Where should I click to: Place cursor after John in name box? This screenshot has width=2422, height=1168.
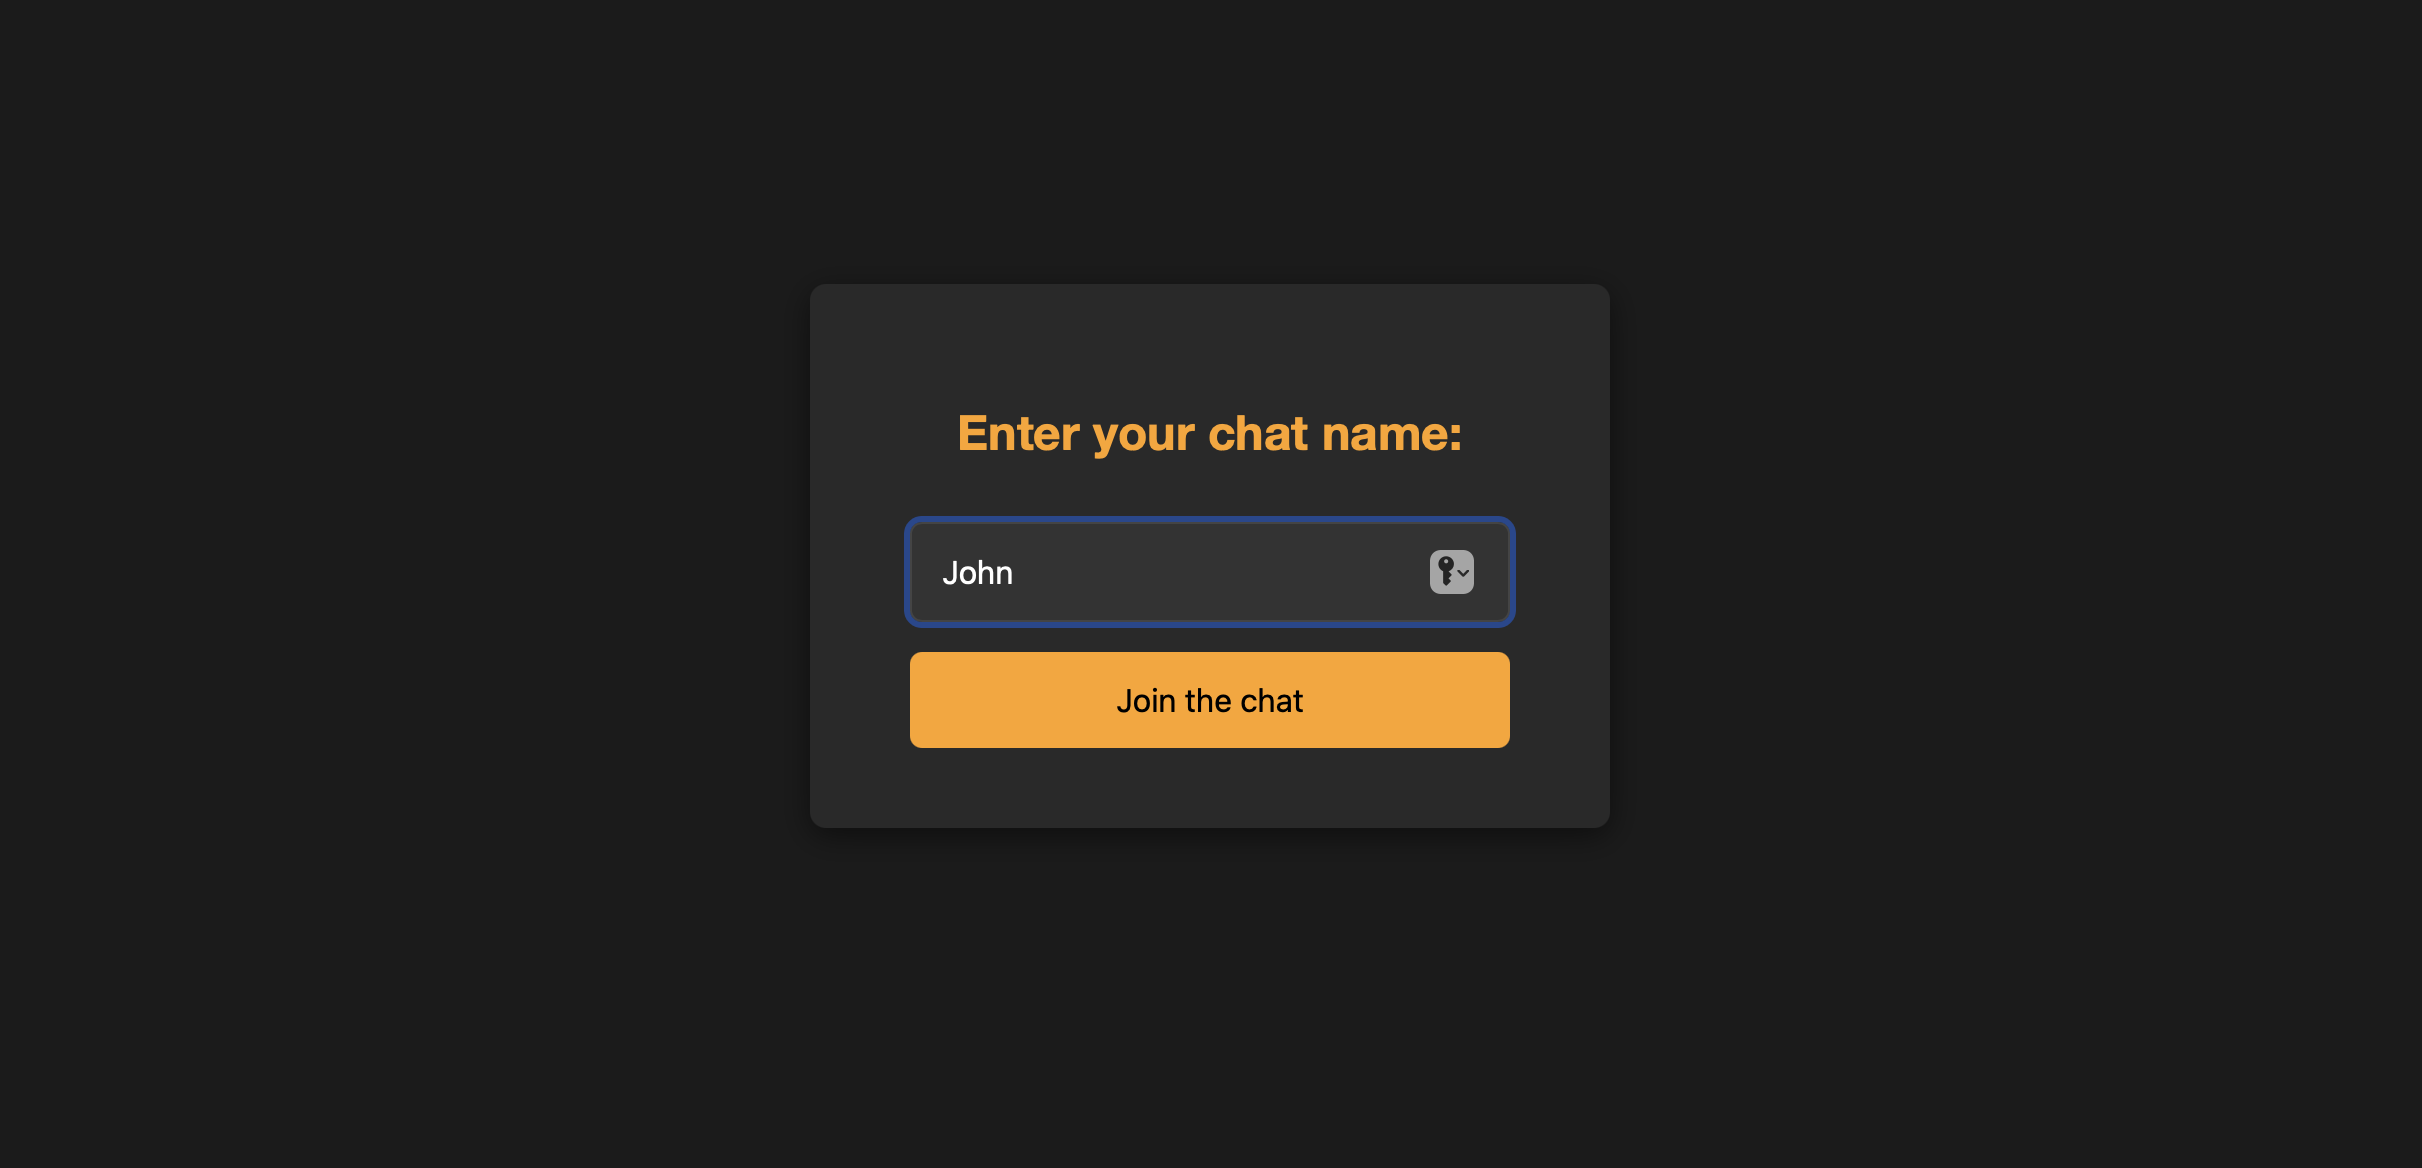point(1016,573)
